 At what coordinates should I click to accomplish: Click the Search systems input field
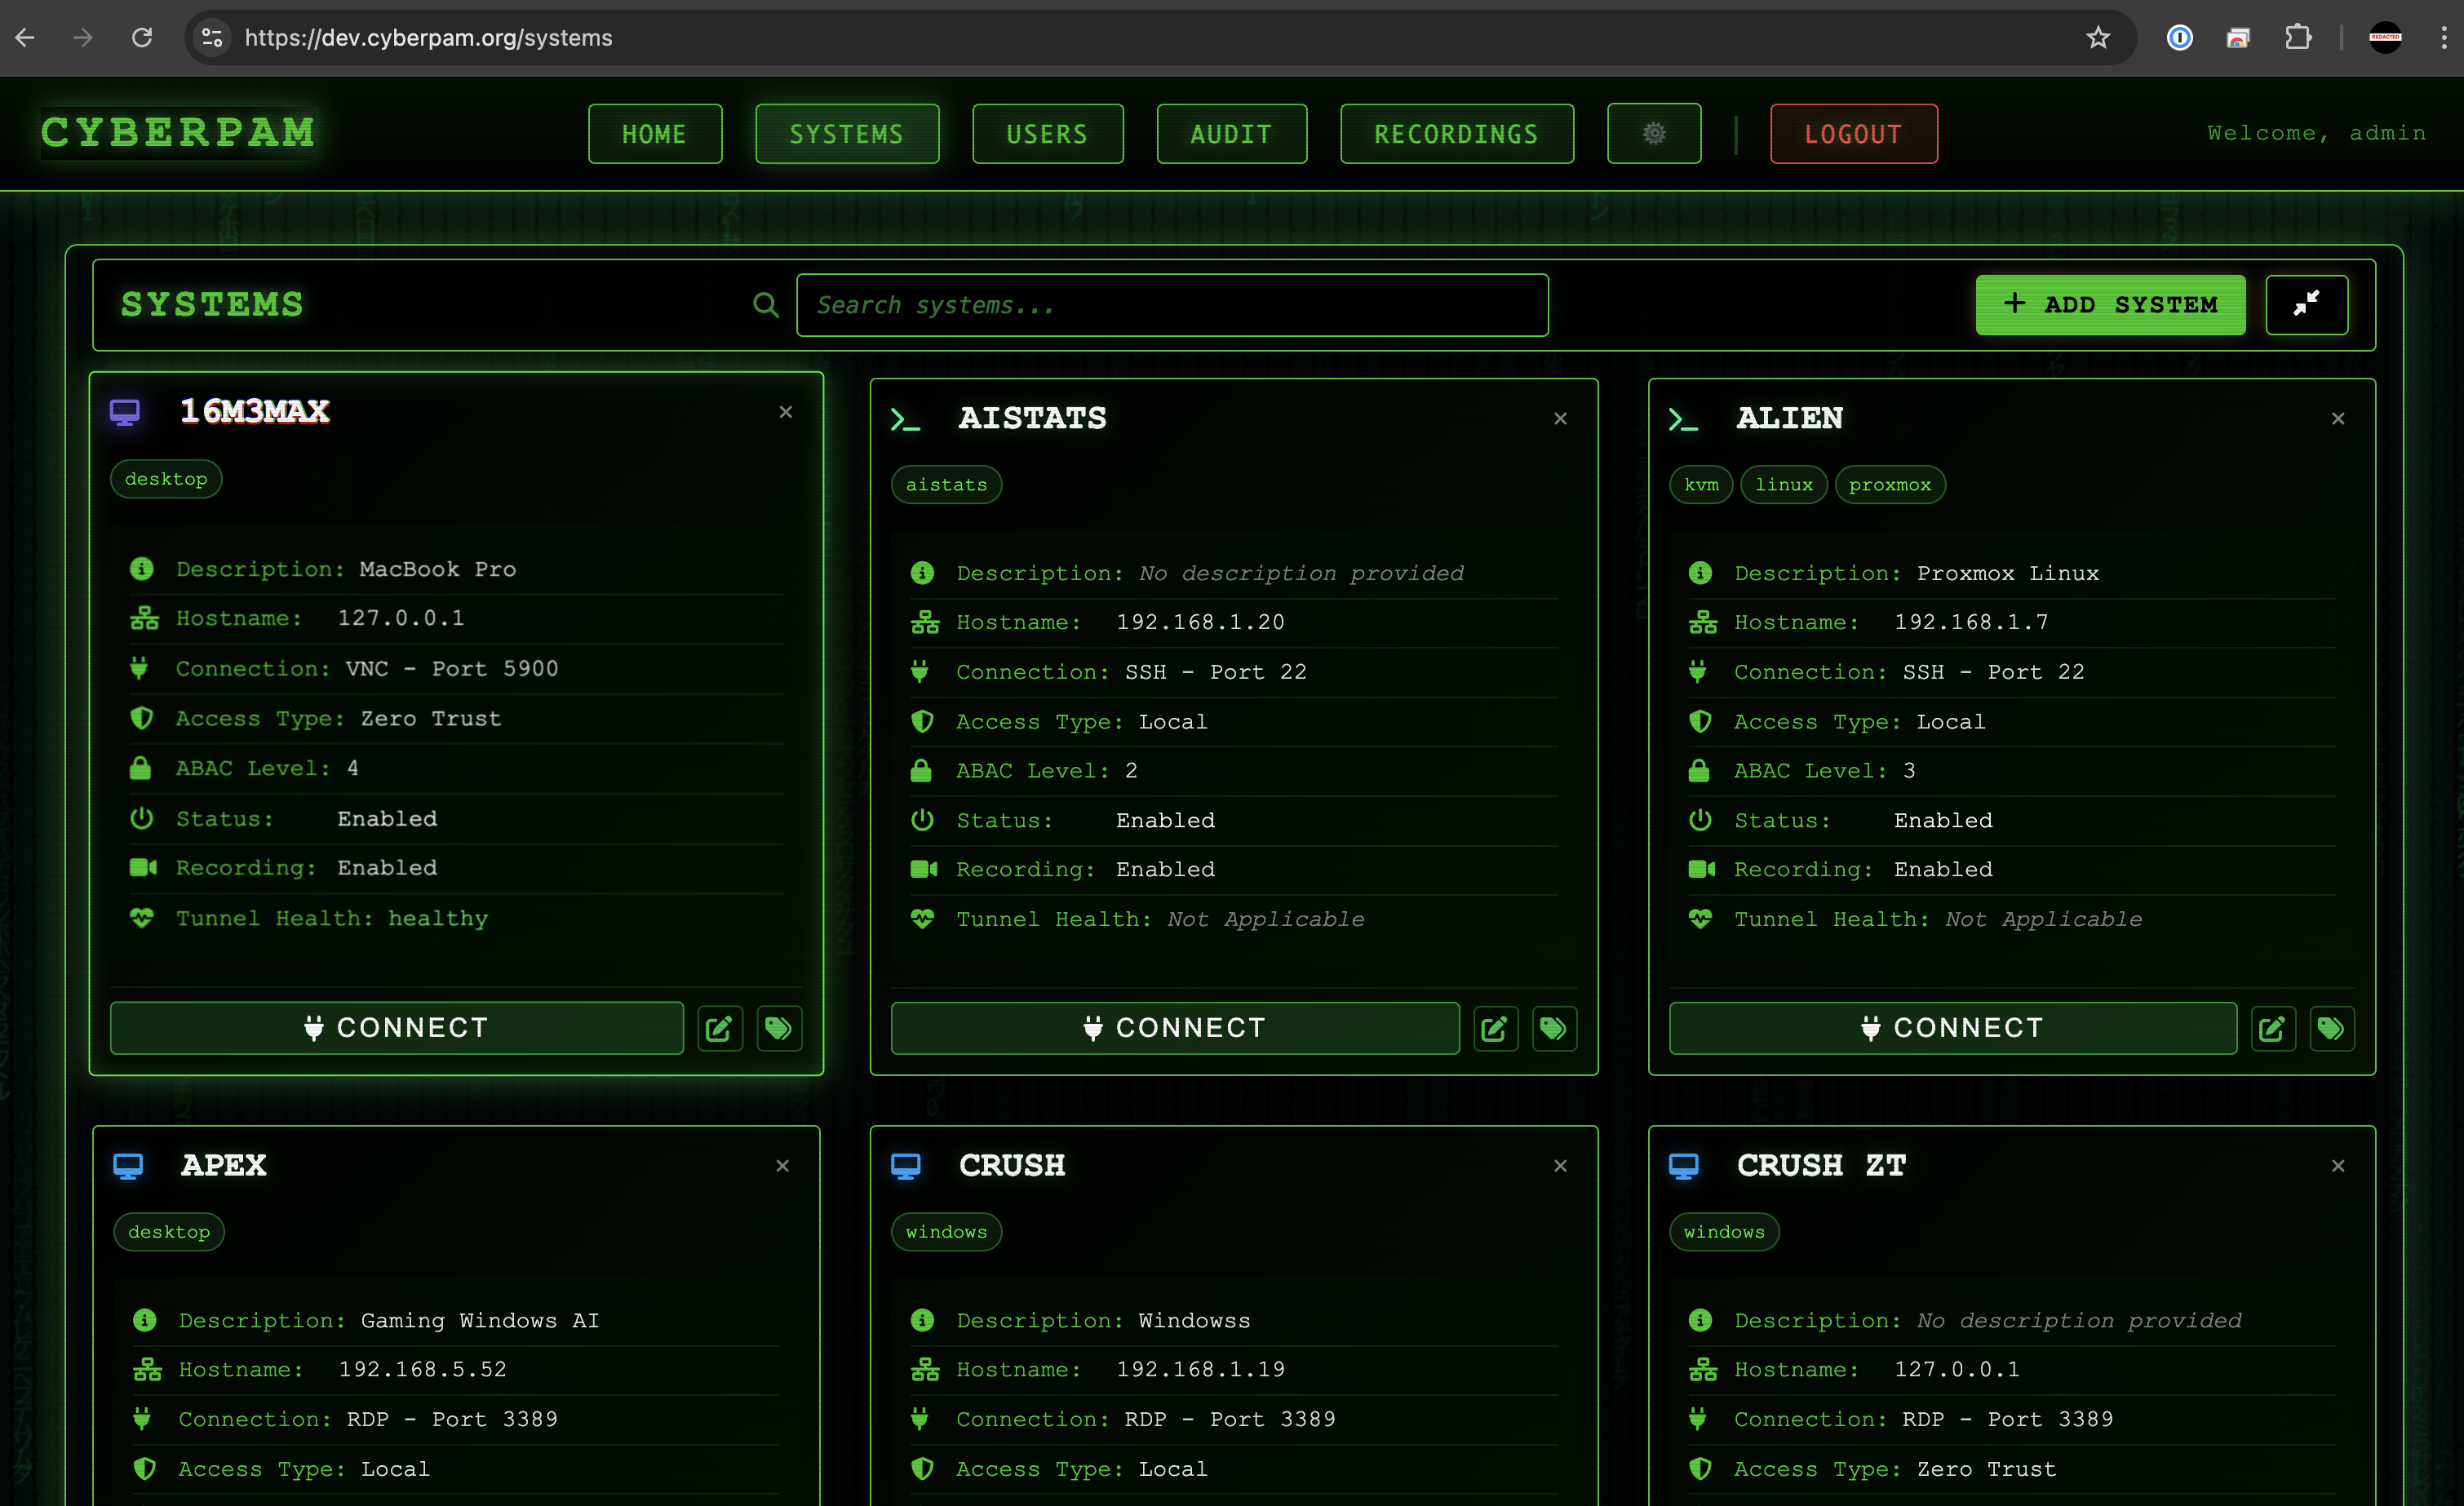point(1172,305)
